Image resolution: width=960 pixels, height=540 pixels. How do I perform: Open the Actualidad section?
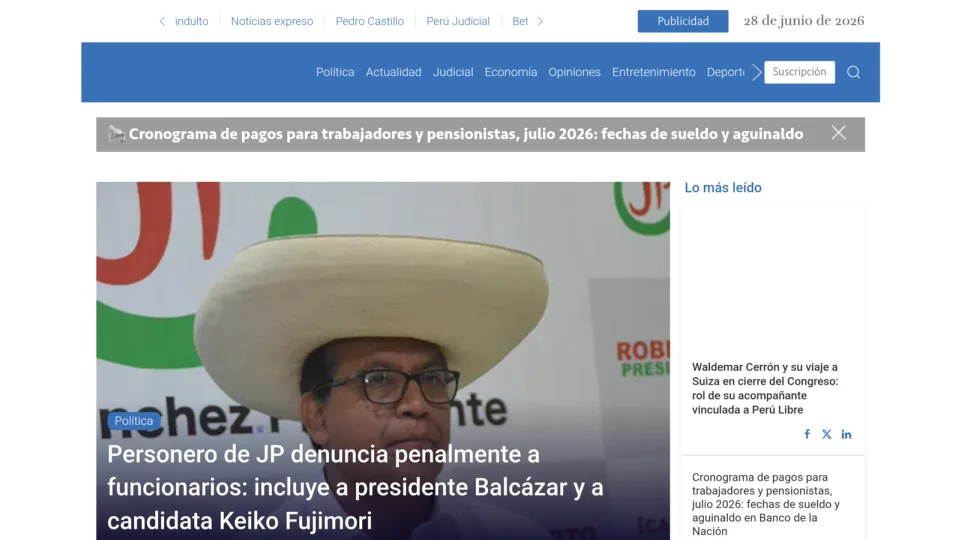pyautogui.click(x=394, y=72)
